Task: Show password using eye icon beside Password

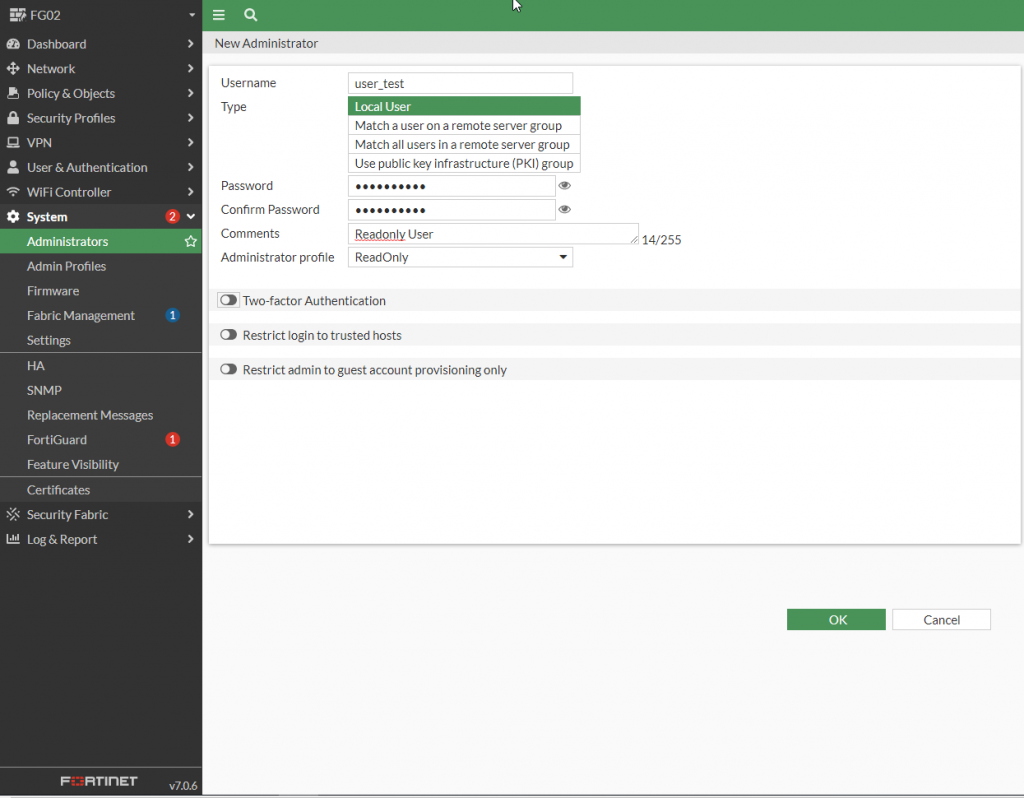Action: (x=565, y=186)
